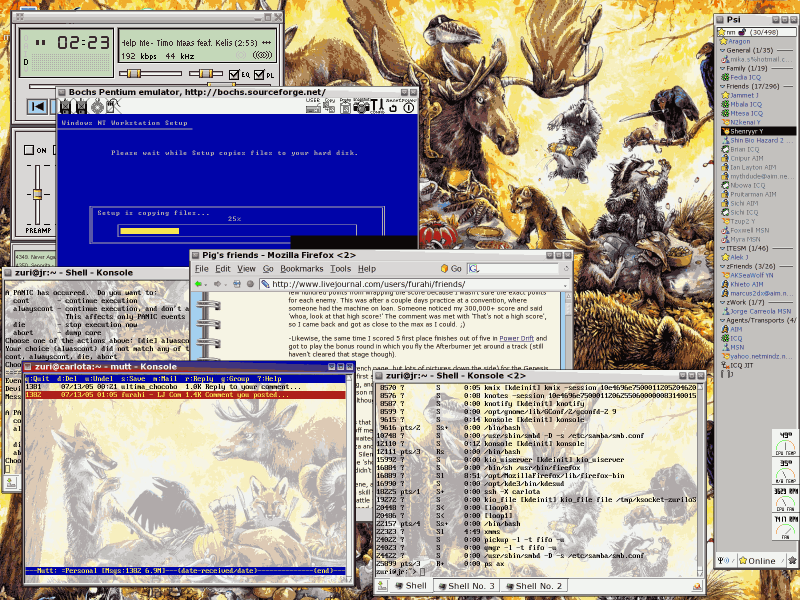Click Firefox's Home toolbar icon
The height and width of the screenshot is (600, 800).
[x=251, y=283]
